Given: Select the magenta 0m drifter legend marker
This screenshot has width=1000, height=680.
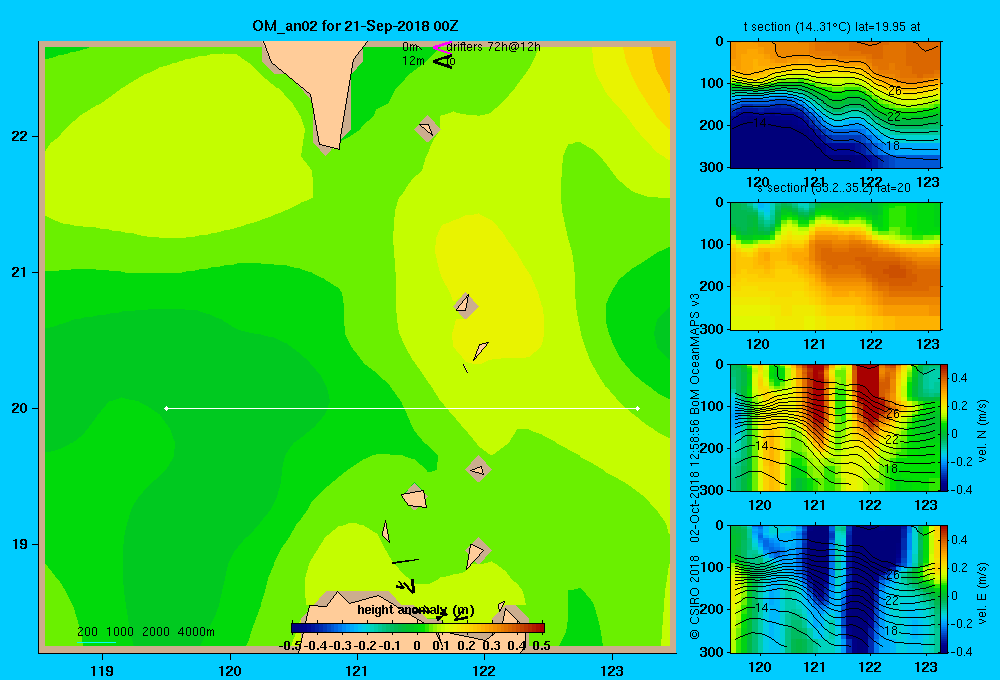Looking at the screenshot, I should tap(442, 47).
